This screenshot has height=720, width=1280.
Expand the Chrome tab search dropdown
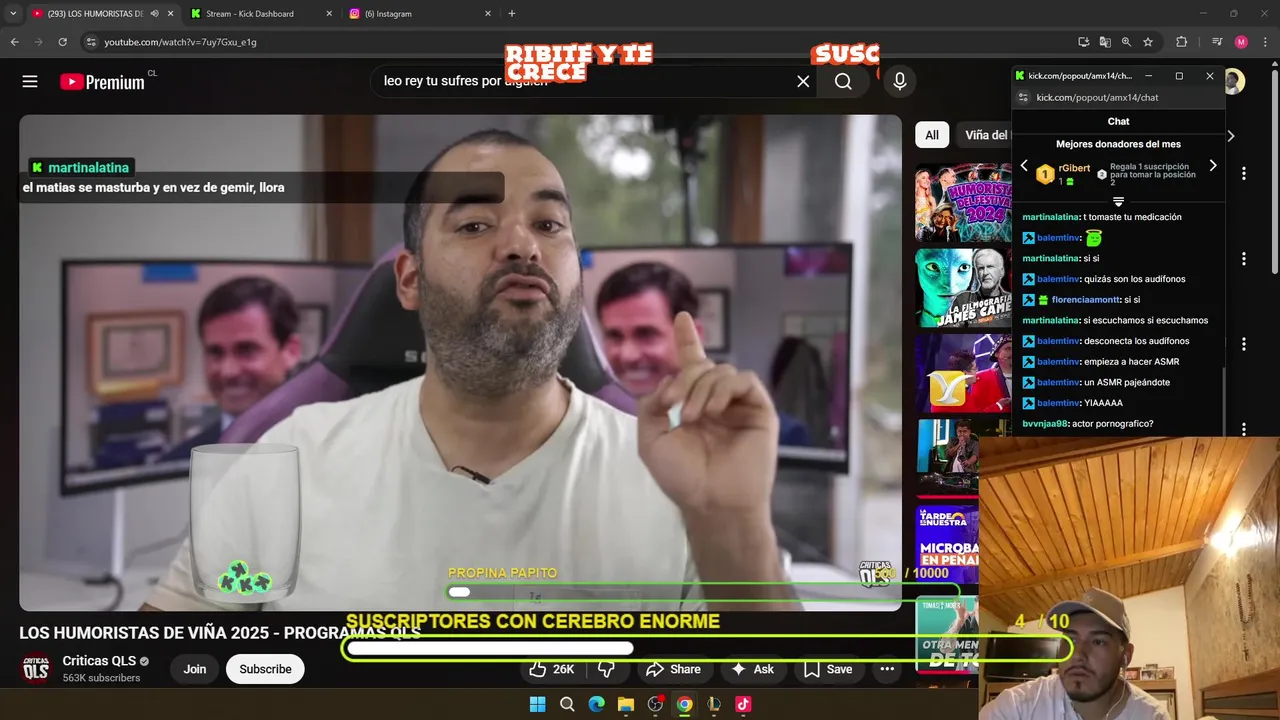click(x=13, y=14)
